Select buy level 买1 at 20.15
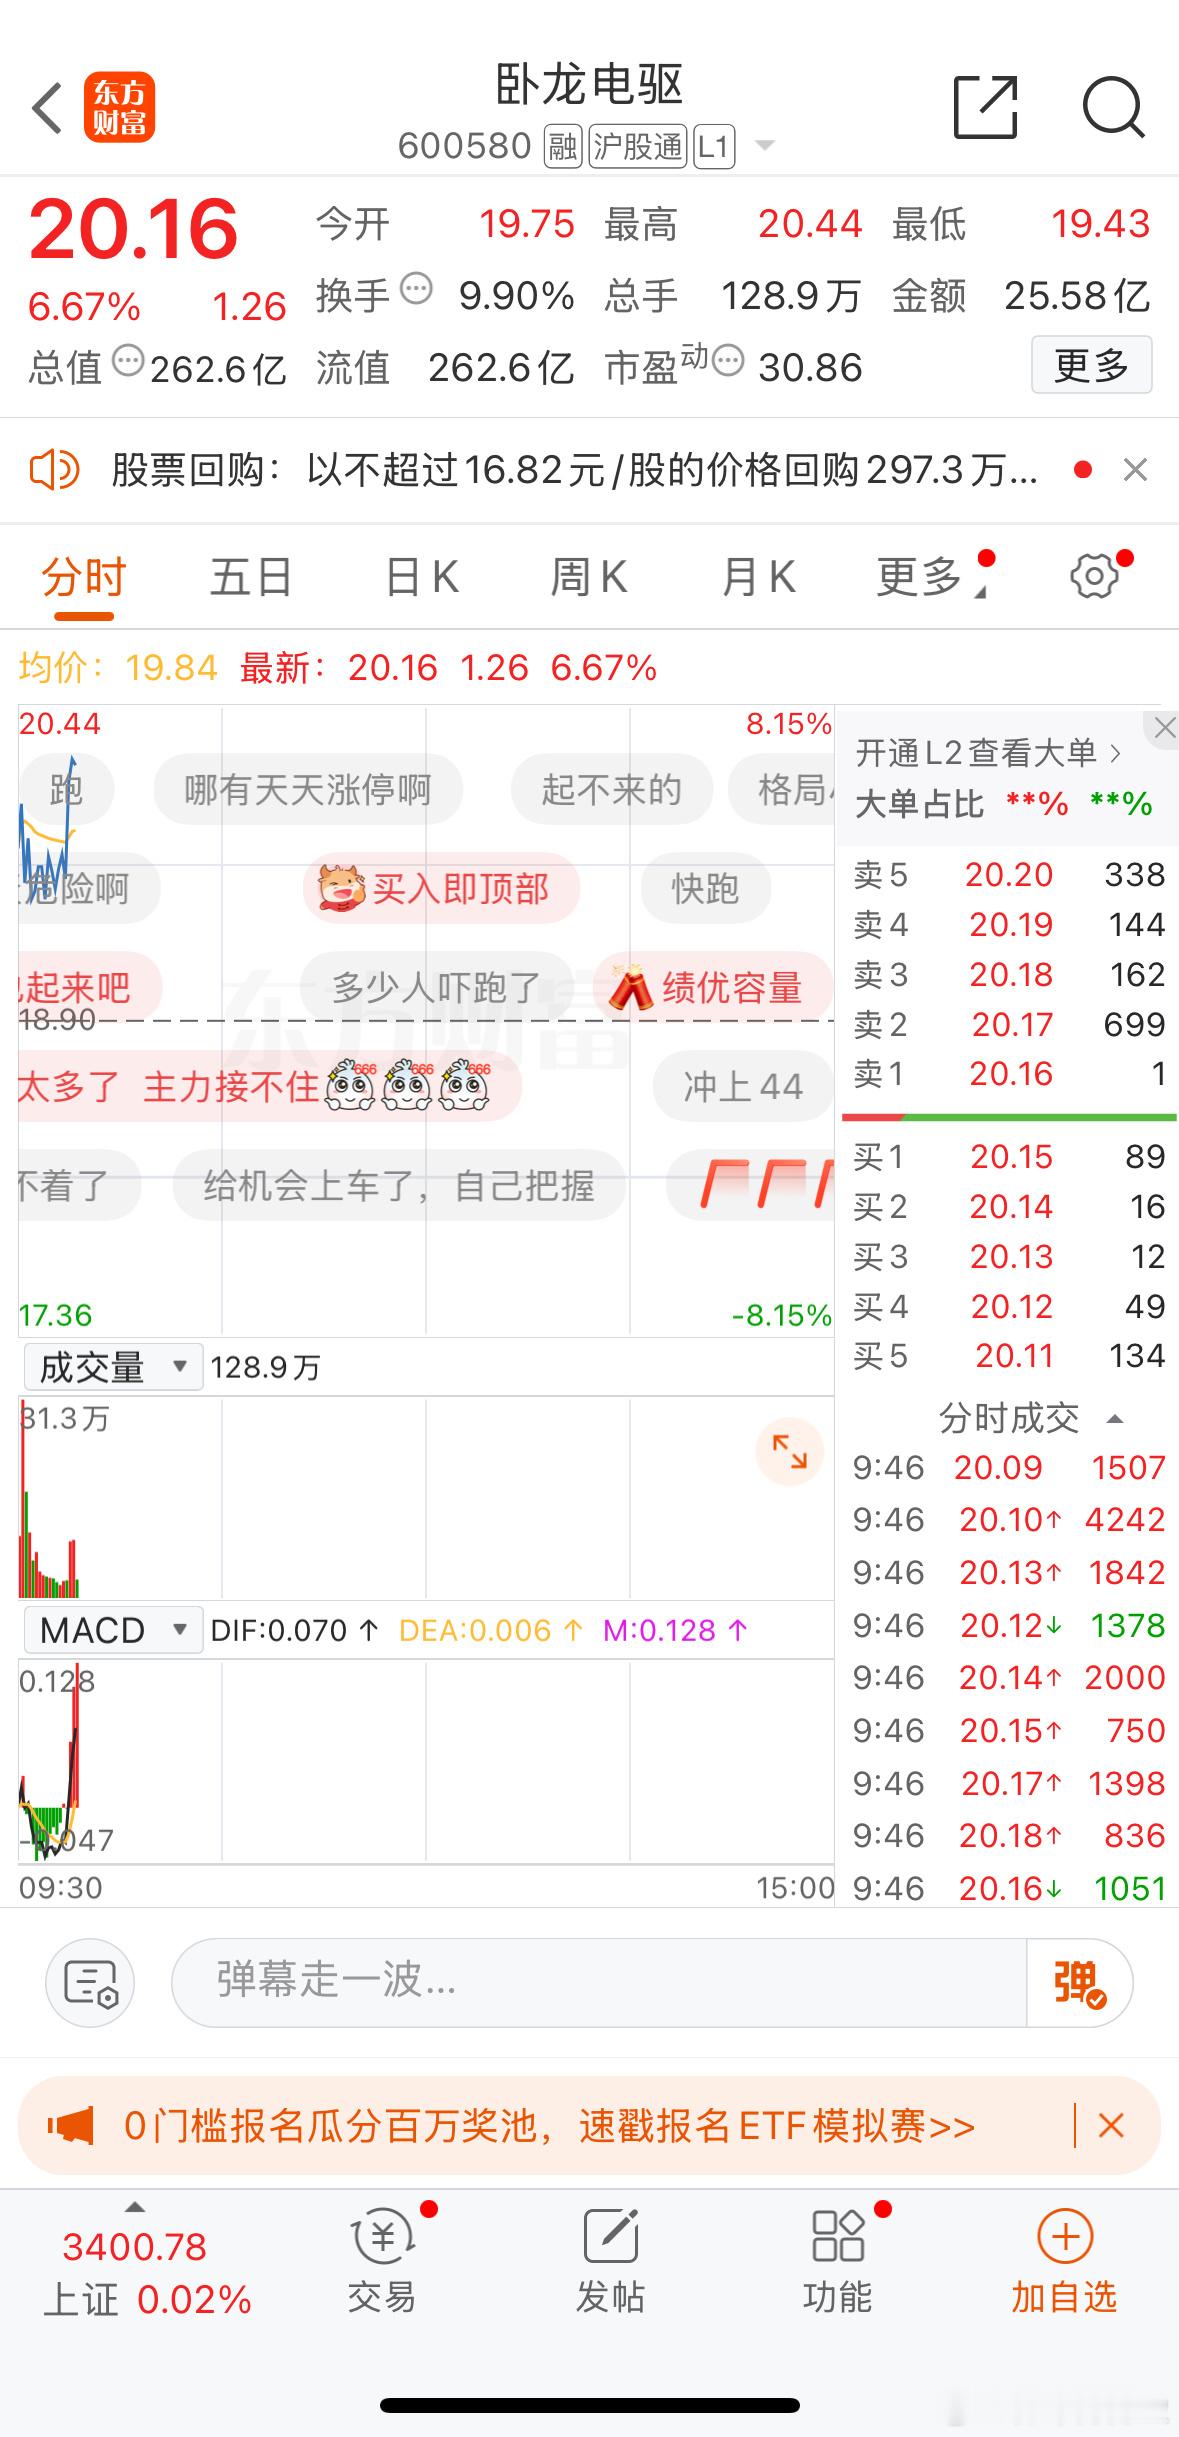1179x2437 pixels. pos(1009,1156)
